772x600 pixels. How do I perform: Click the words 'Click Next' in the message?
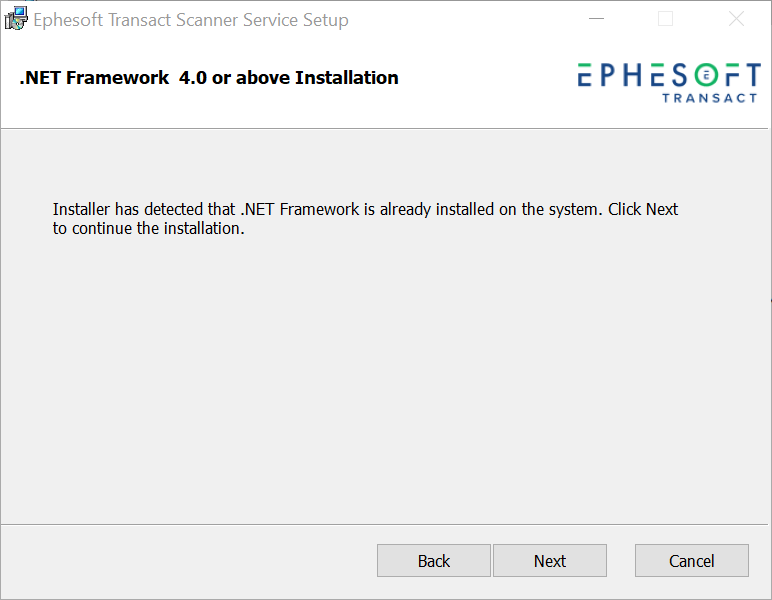click(x=643, y=209)
